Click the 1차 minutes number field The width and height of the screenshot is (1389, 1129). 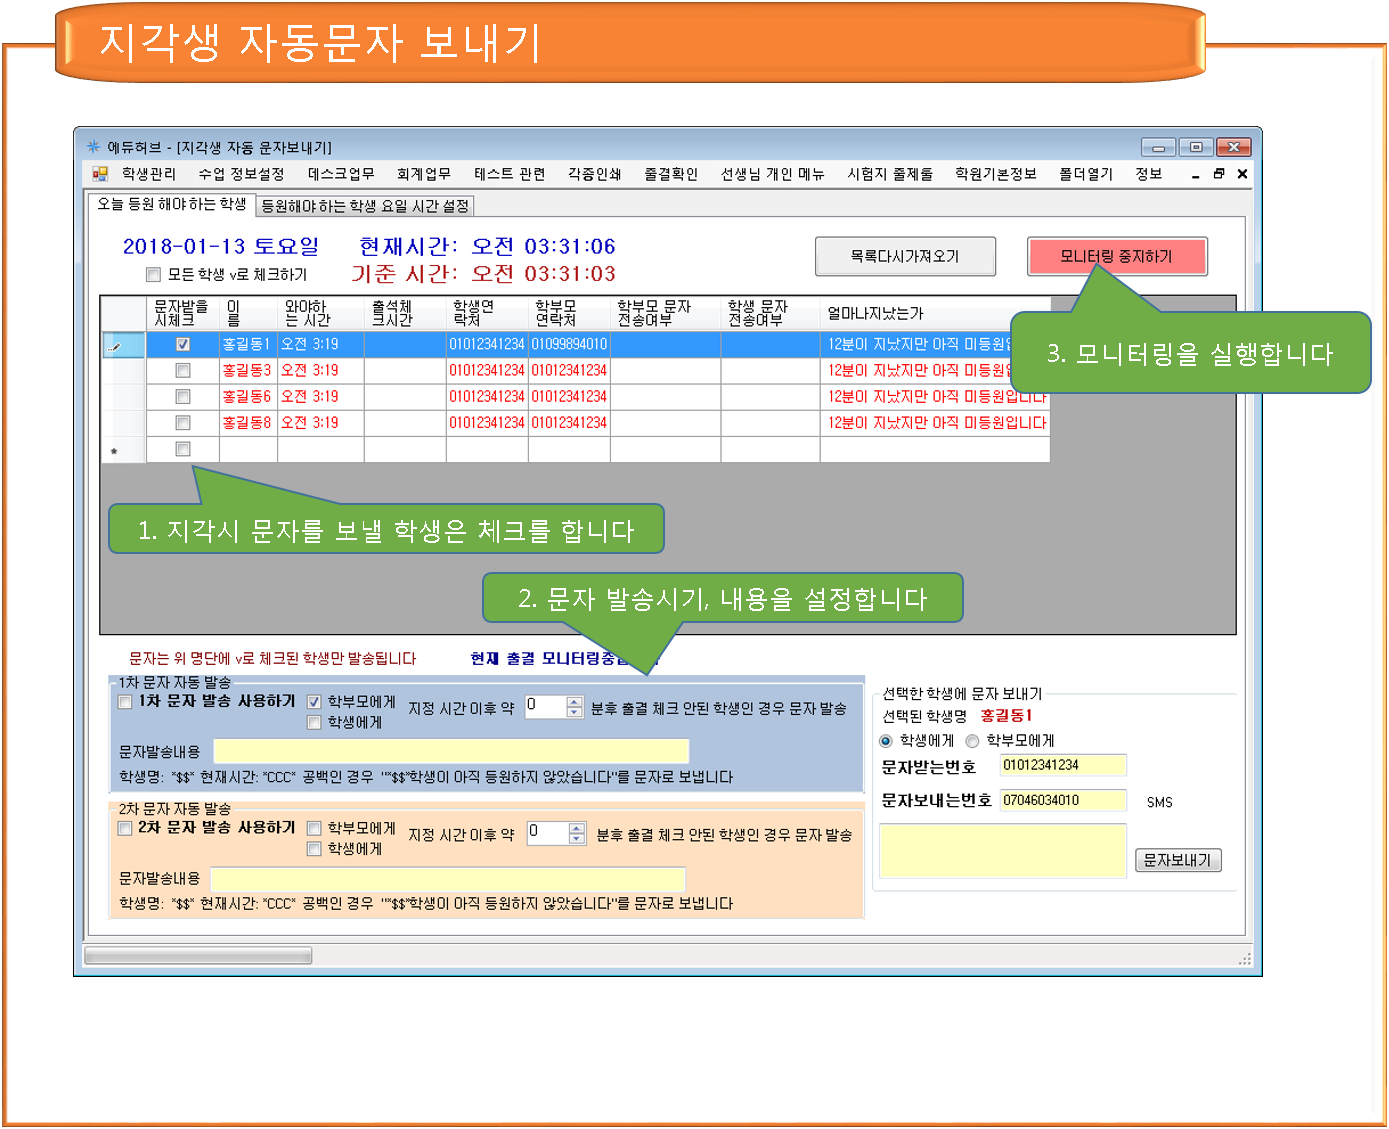click(x=545, y=707)
